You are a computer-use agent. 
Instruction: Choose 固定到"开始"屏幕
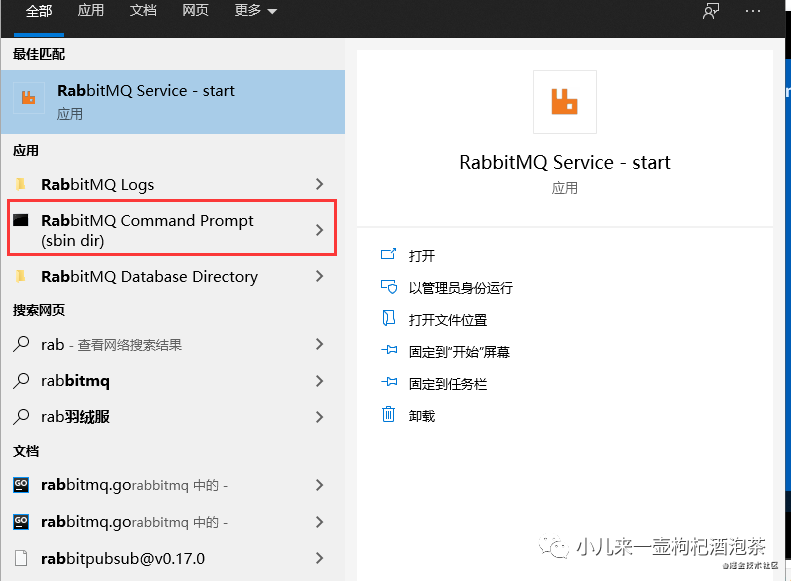(459, 352)
